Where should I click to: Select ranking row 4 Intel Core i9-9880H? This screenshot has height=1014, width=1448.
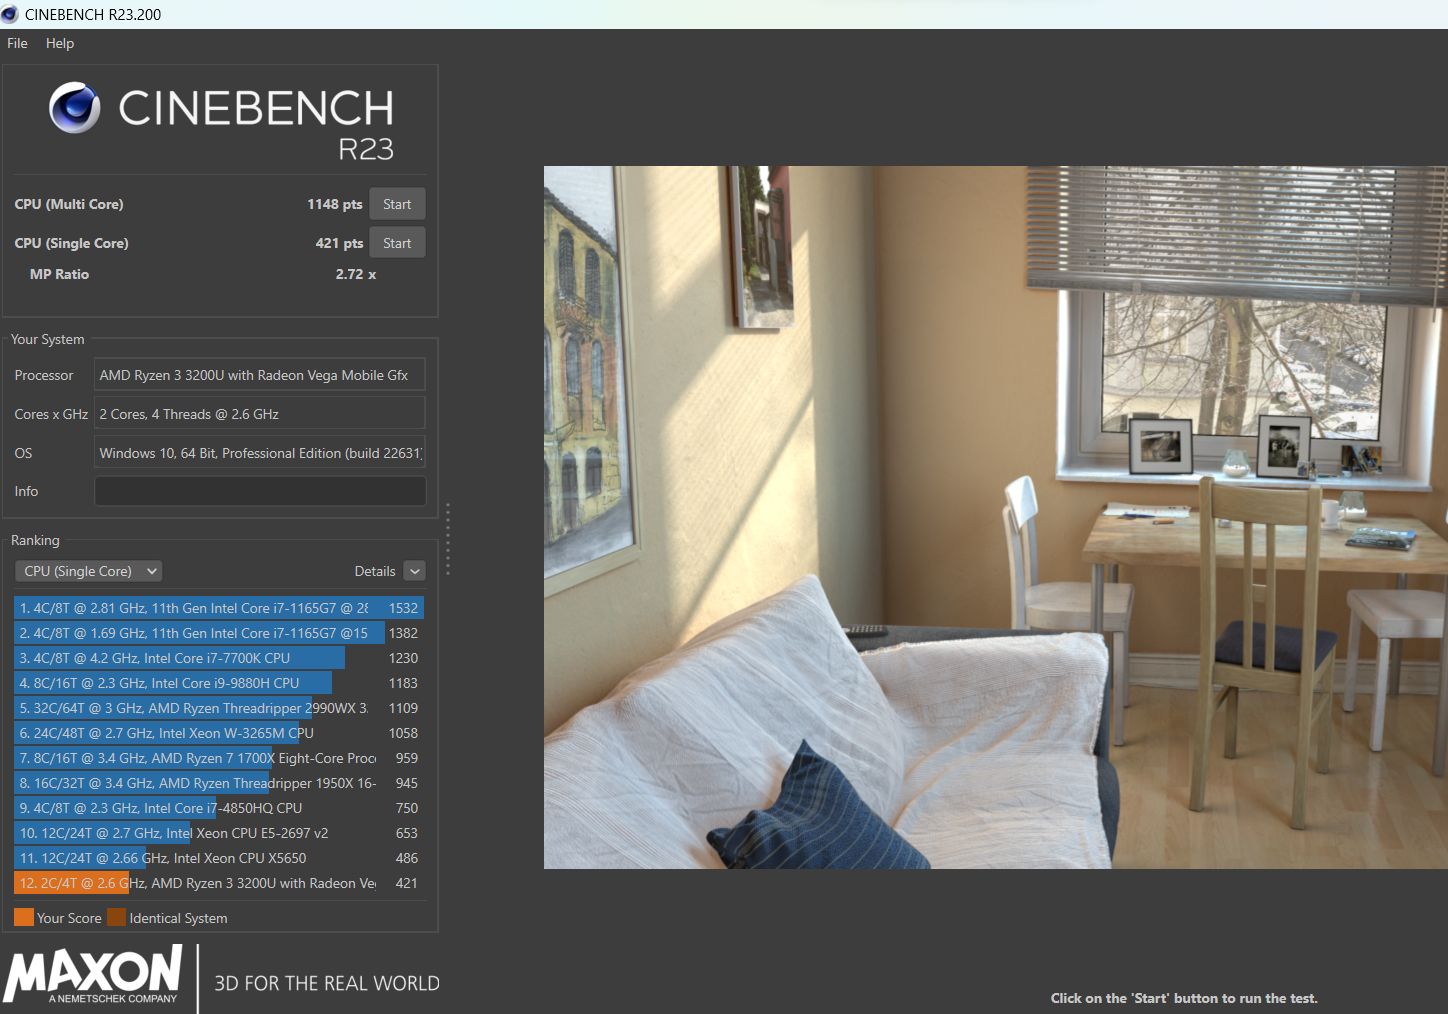point(219,683)
